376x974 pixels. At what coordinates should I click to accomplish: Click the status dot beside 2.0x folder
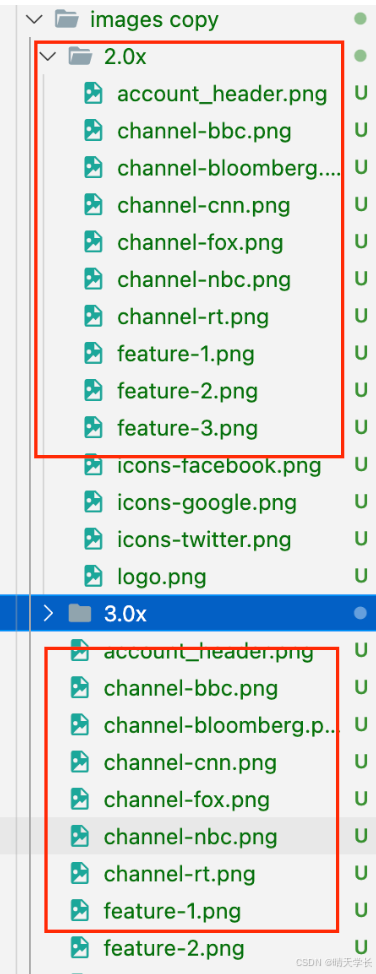(360, 57)
